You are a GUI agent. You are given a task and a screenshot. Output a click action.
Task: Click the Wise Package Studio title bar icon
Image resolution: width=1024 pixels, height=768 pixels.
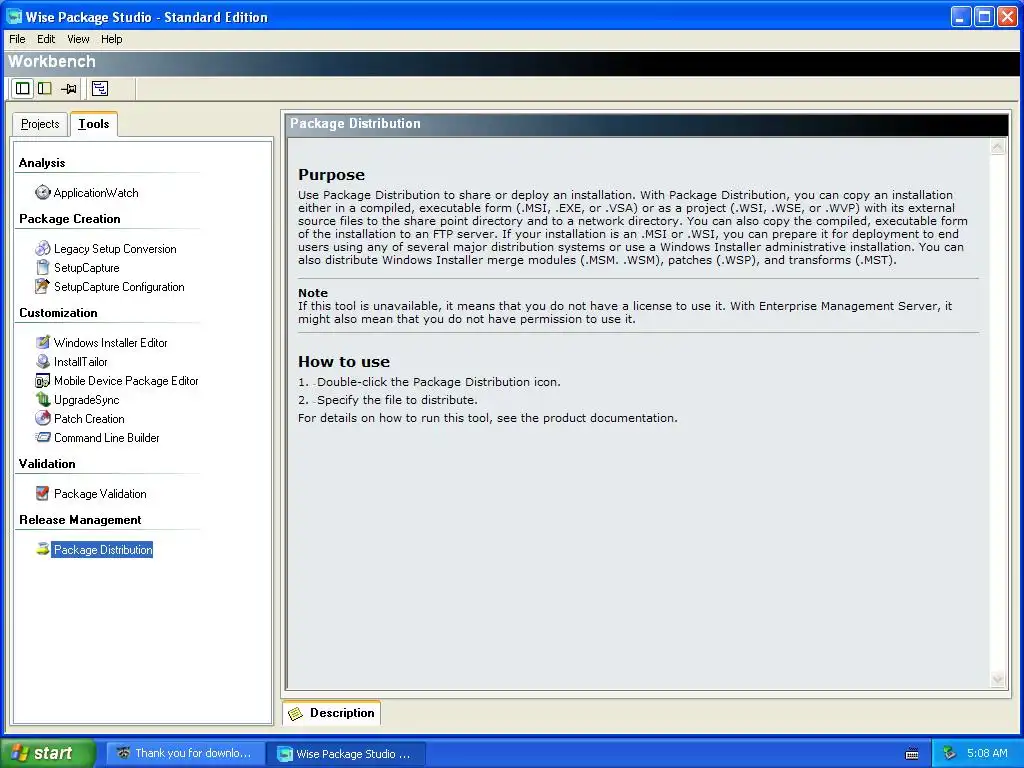14,16
